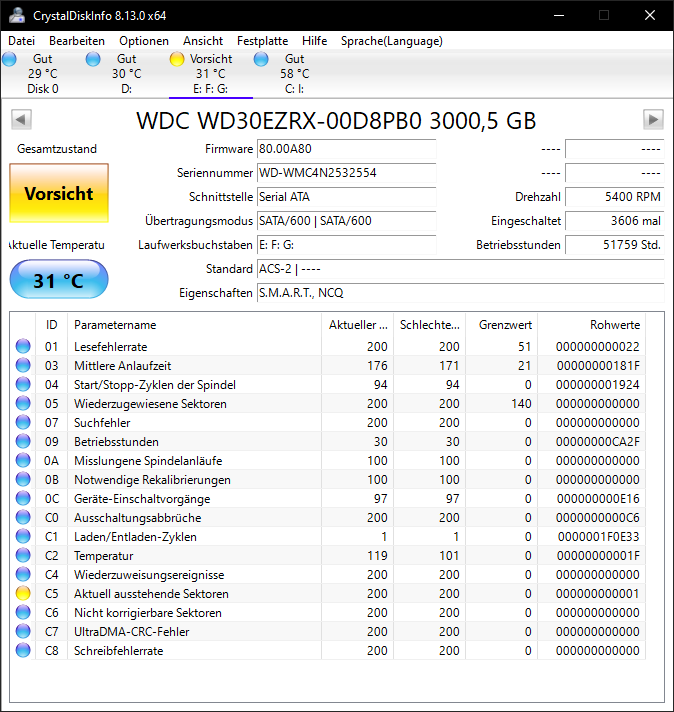Screen dimensions: 674x712
Task: Click the ID column header
Action: (x=51, y=325)
